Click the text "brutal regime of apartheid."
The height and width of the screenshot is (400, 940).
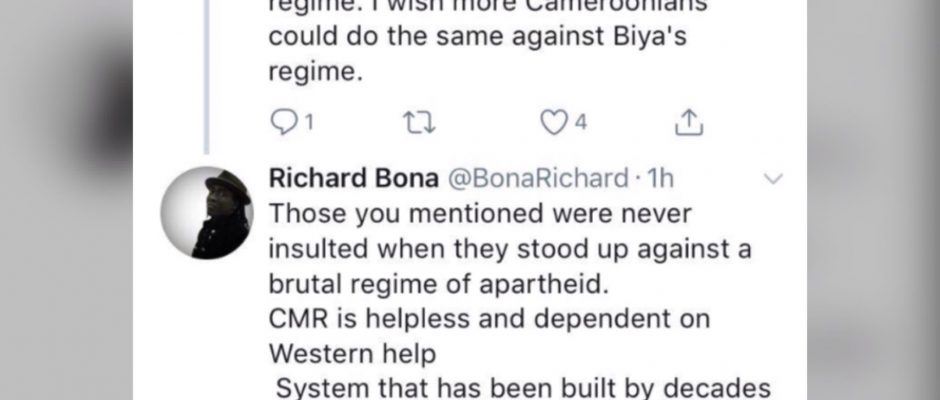(x=439, y=283)
